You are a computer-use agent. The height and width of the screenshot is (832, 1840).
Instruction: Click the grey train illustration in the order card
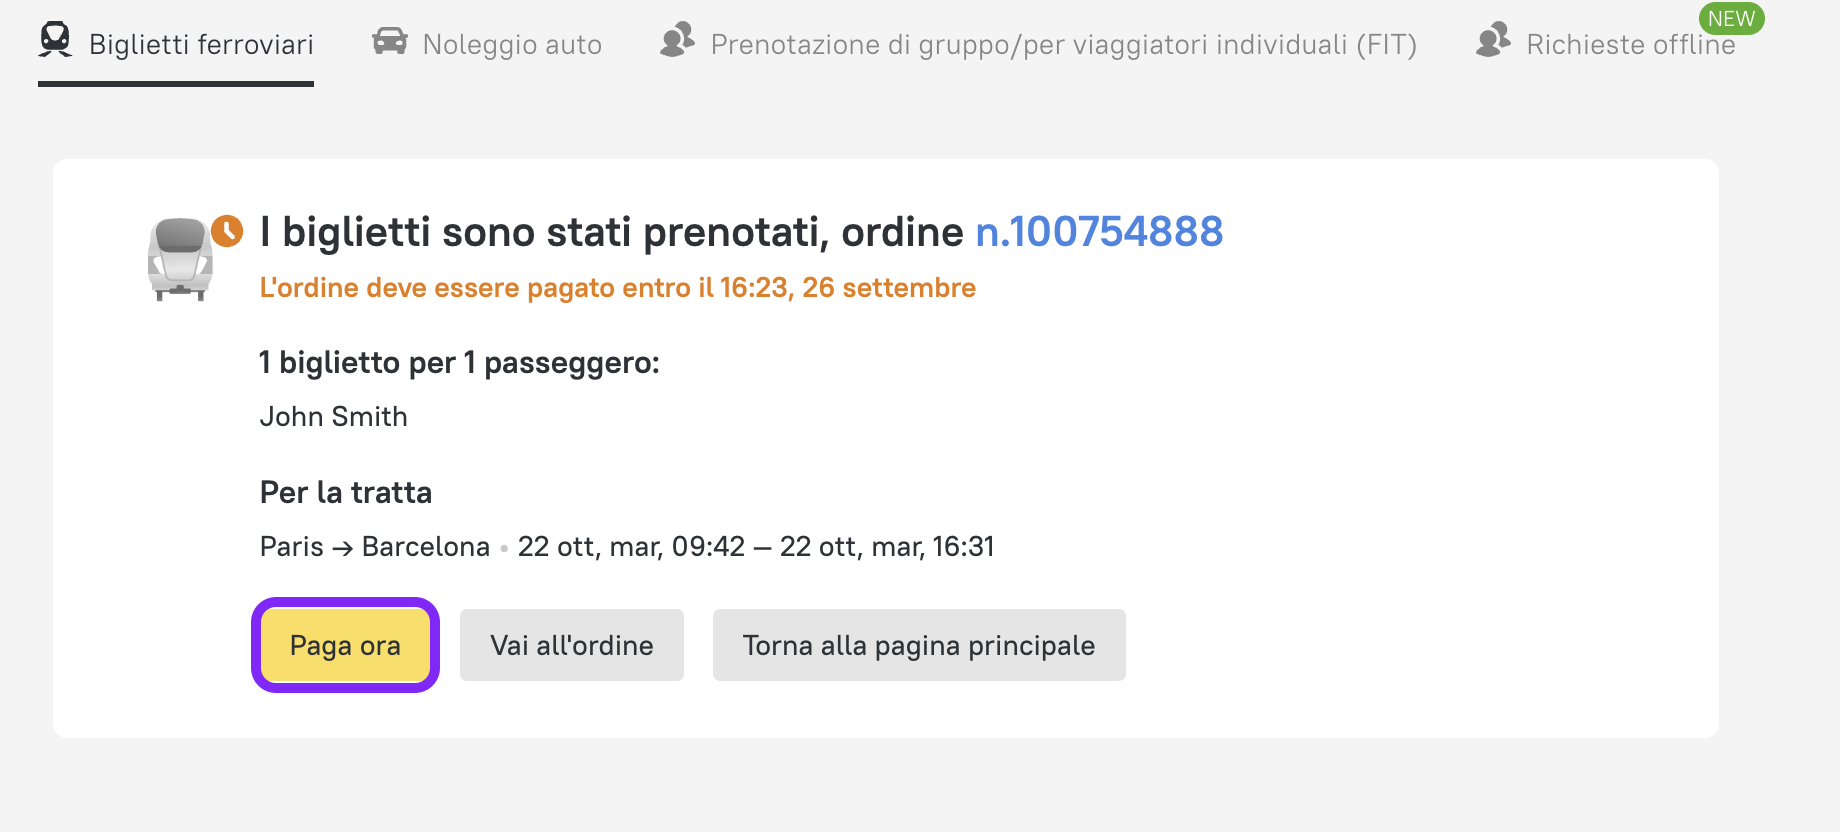point(180,260)
